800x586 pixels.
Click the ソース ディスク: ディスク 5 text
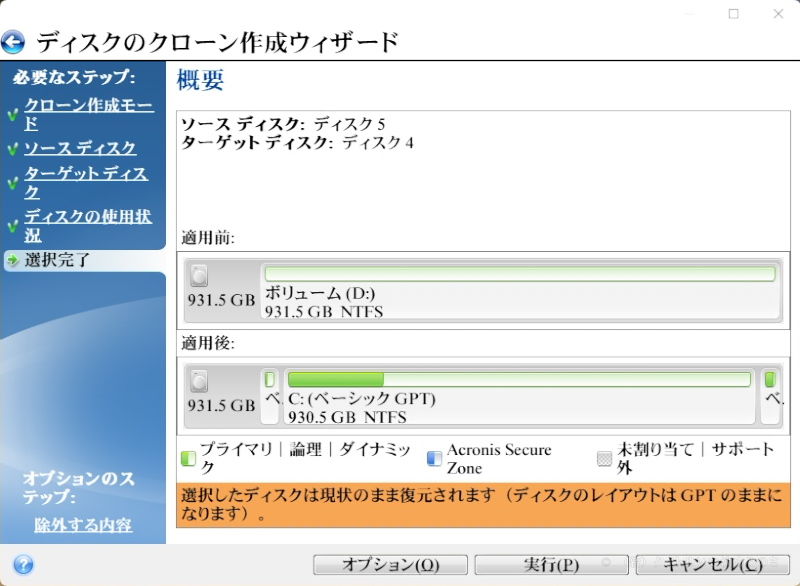click(x=283, y=124)
